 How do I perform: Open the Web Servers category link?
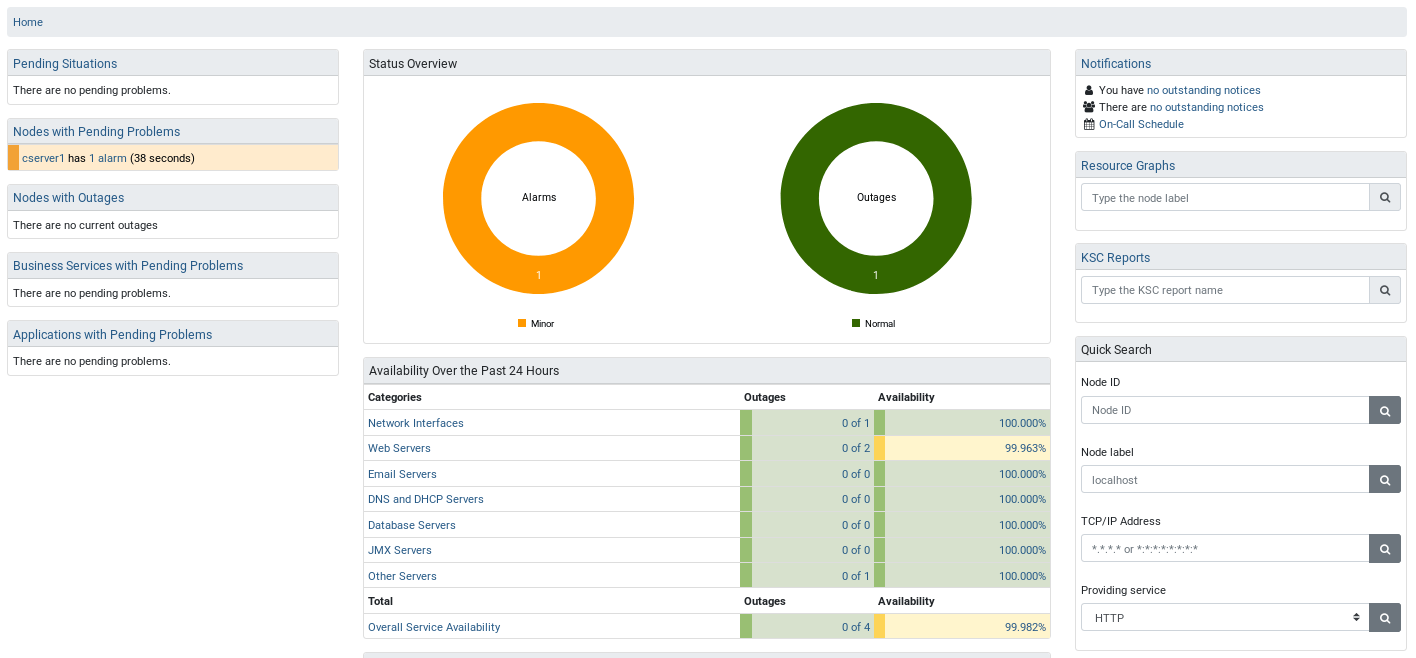(399, 449)
